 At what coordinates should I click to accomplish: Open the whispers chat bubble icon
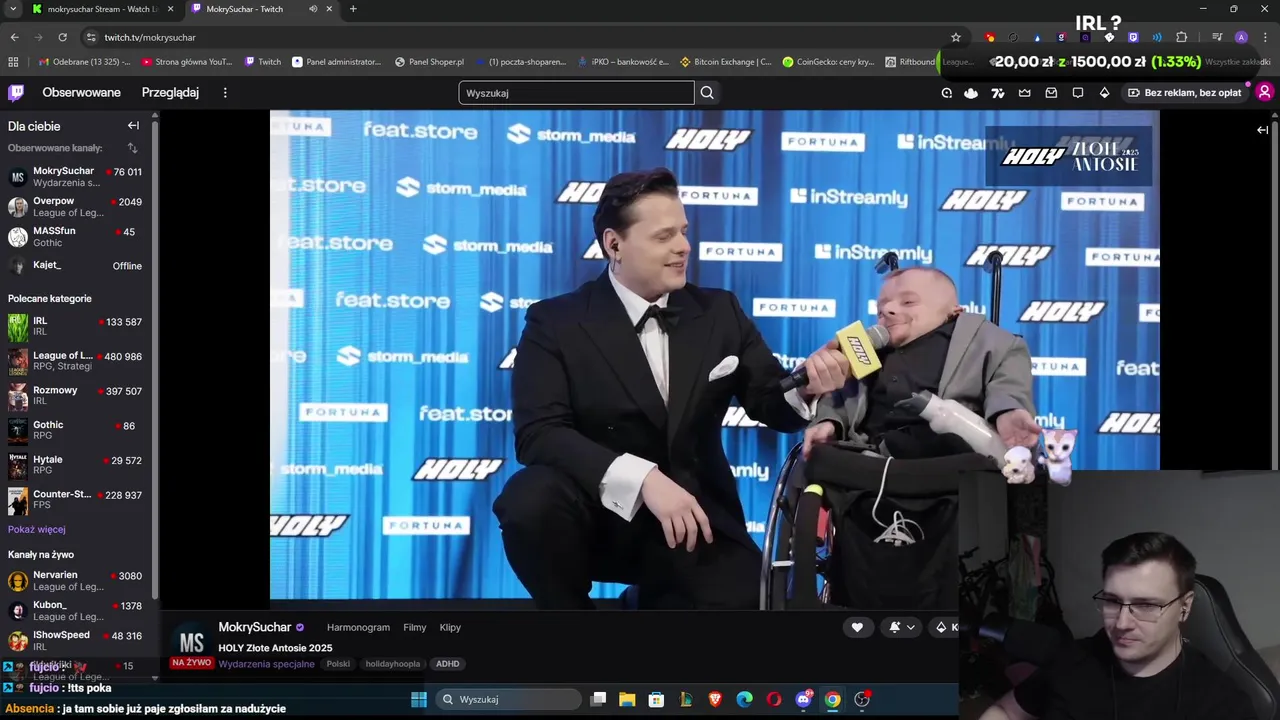(x=1078, y=93)
